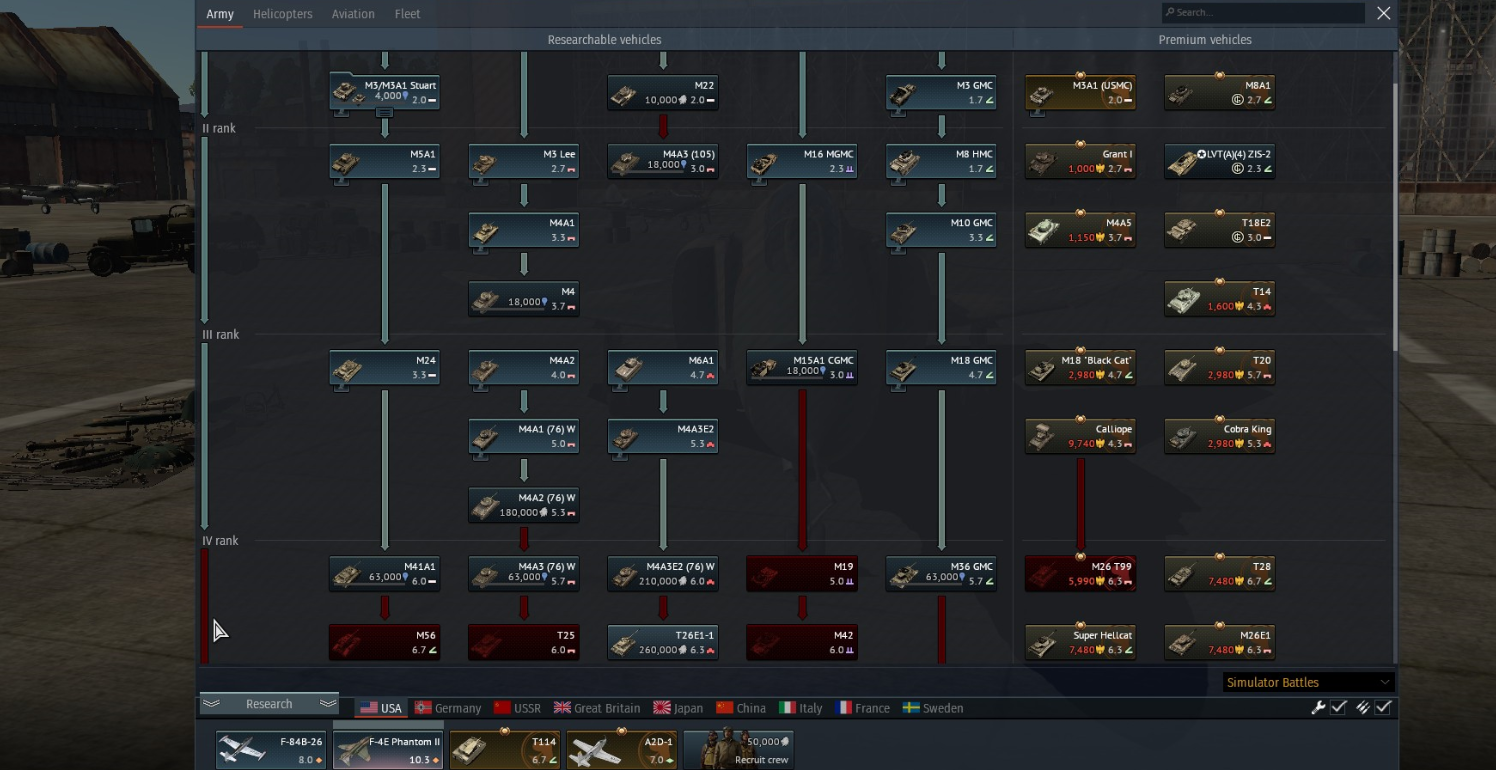
Task: Select the M4A3 (105) tank card
Action: point(662,162)
